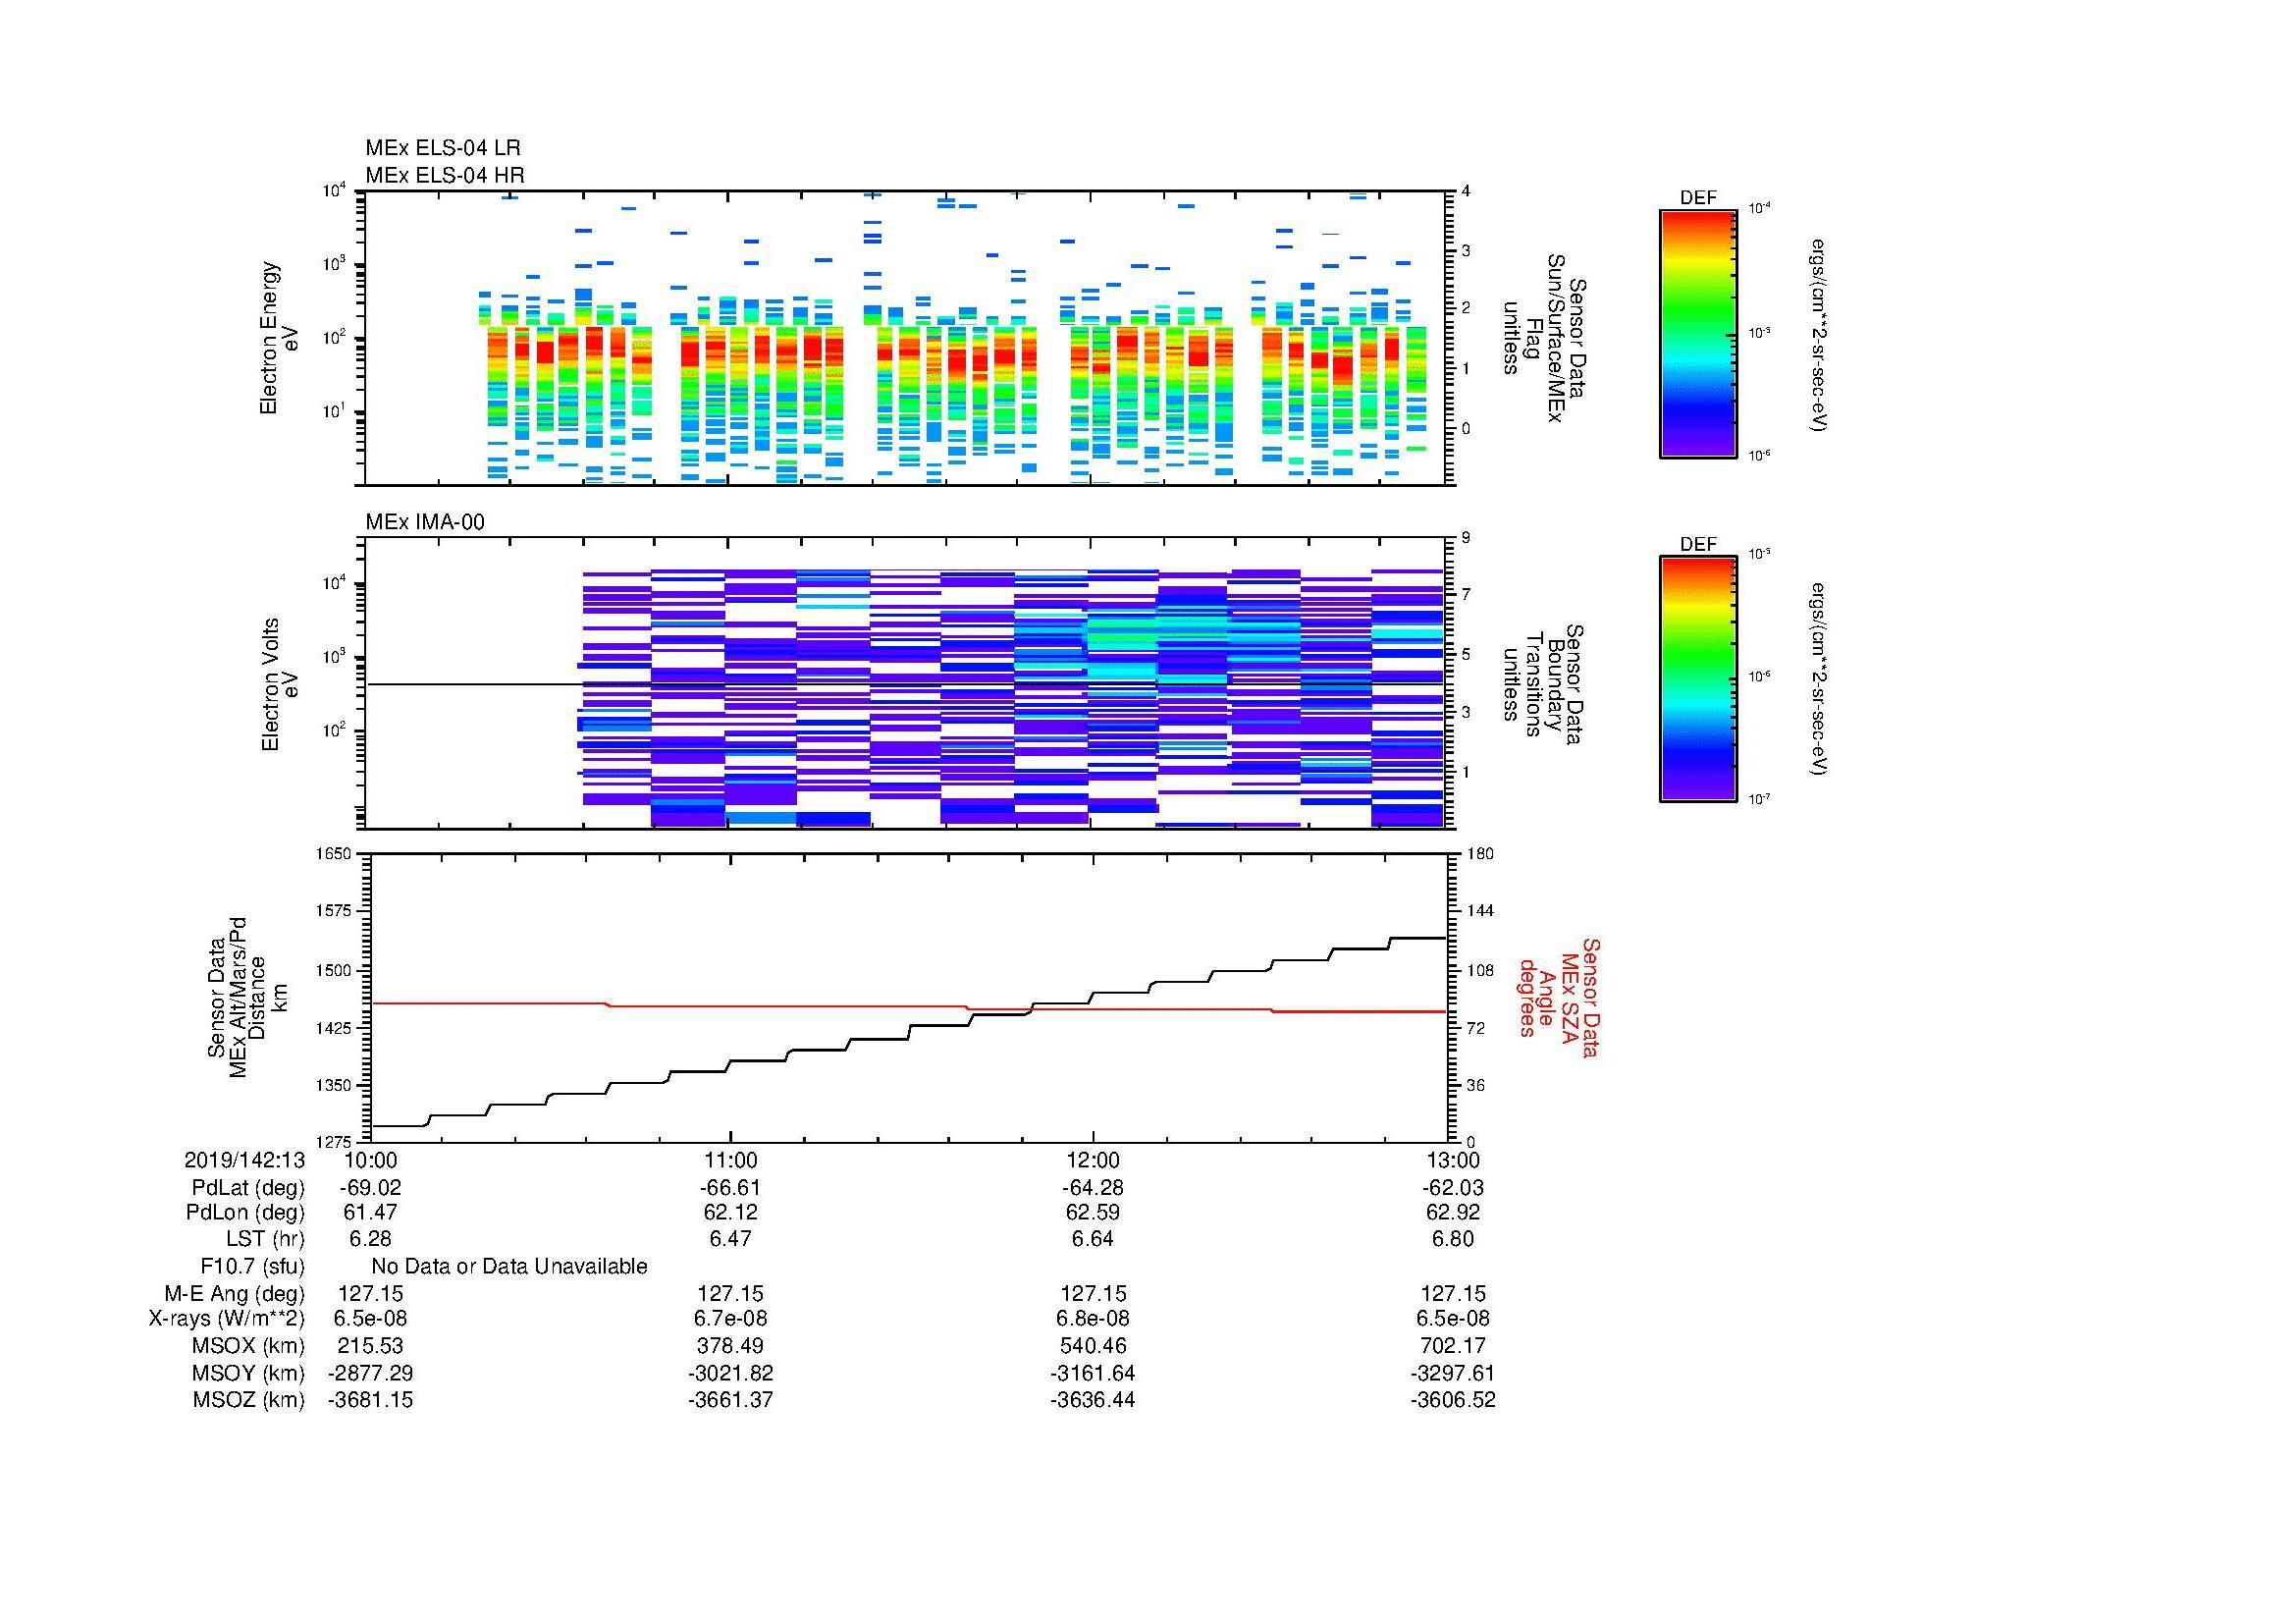Select the "MEx IMA-00" panel title

click(424, 522)
